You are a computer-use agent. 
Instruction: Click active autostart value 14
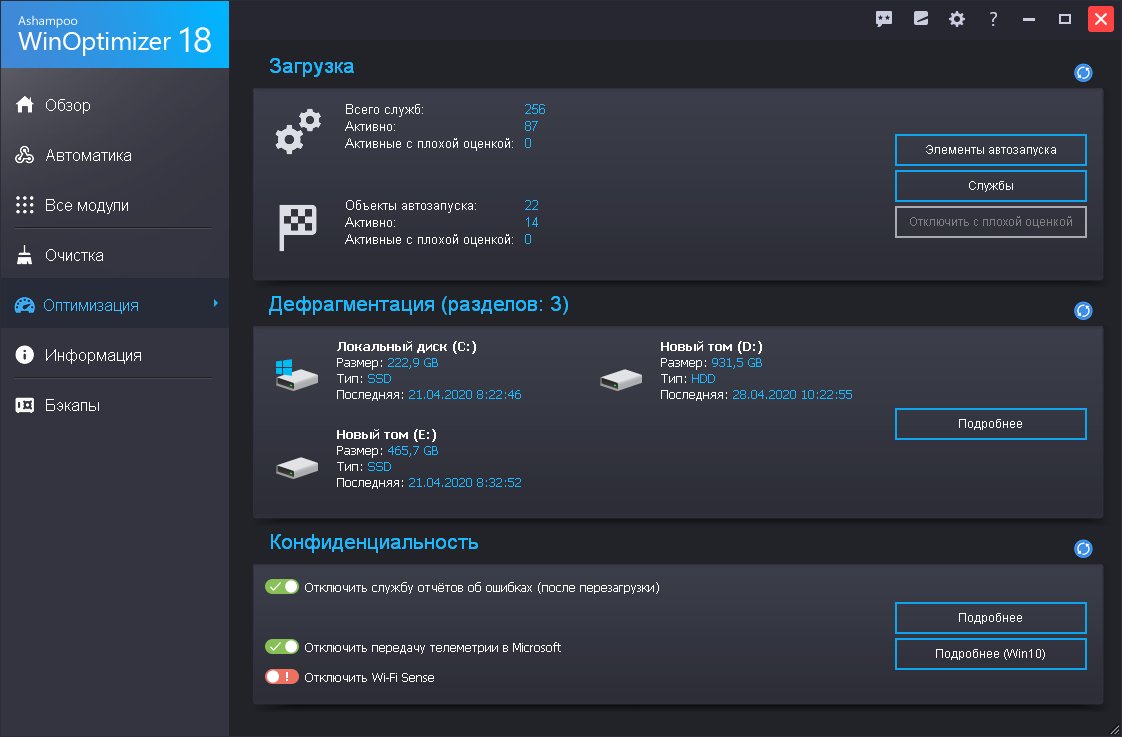pos(531,223)
